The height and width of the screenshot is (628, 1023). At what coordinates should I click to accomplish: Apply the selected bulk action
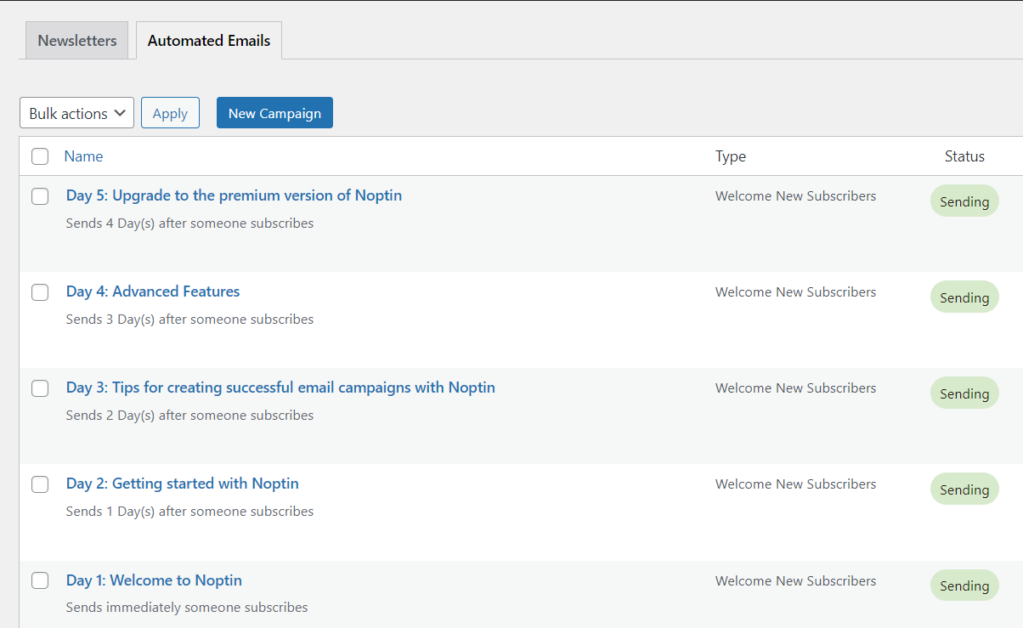170,112
